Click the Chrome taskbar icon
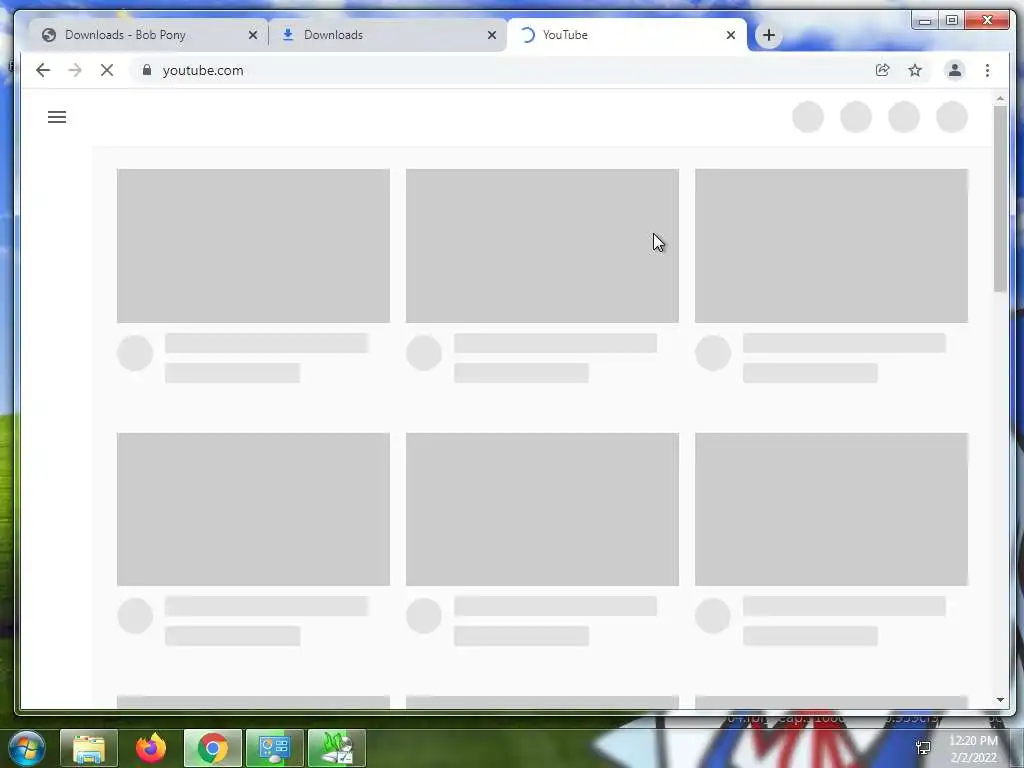 (213, 748)
